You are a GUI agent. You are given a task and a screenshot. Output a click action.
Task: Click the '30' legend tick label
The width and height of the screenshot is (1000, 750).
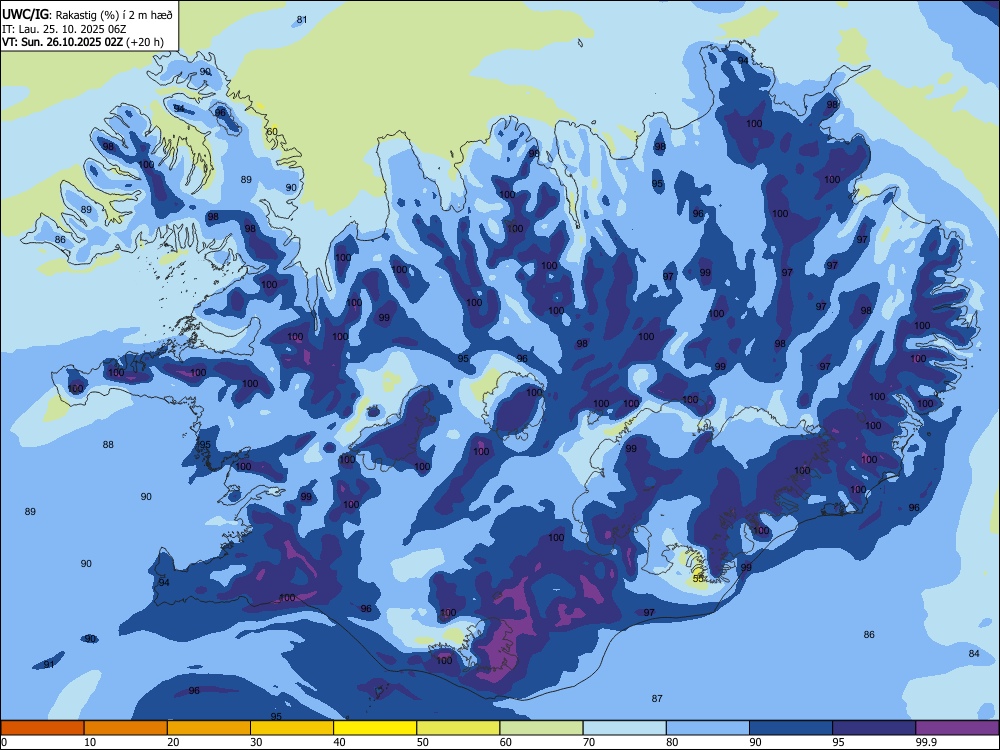pyautogui.click(x=256, y=742)
